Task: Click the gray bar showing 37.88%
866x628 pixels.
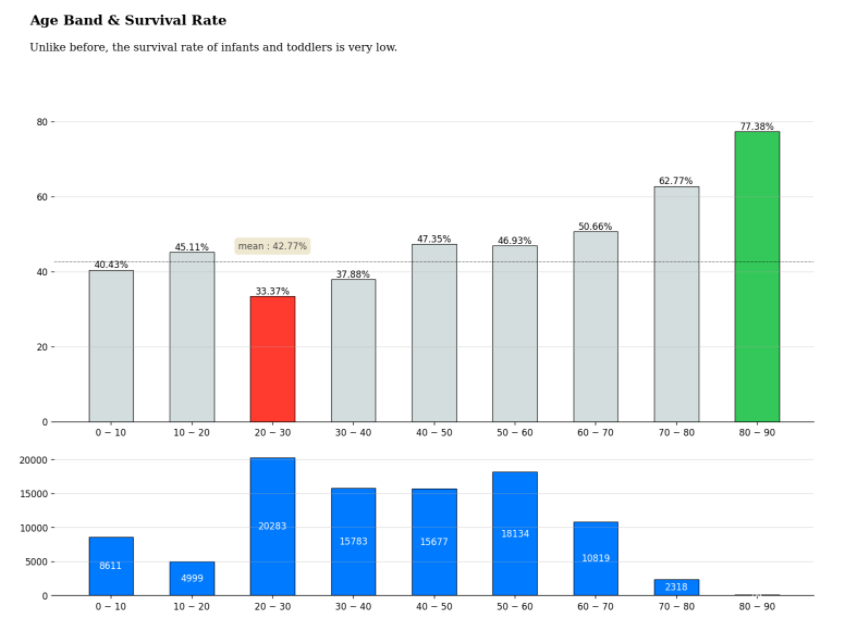Action: (x=353, y=350)
